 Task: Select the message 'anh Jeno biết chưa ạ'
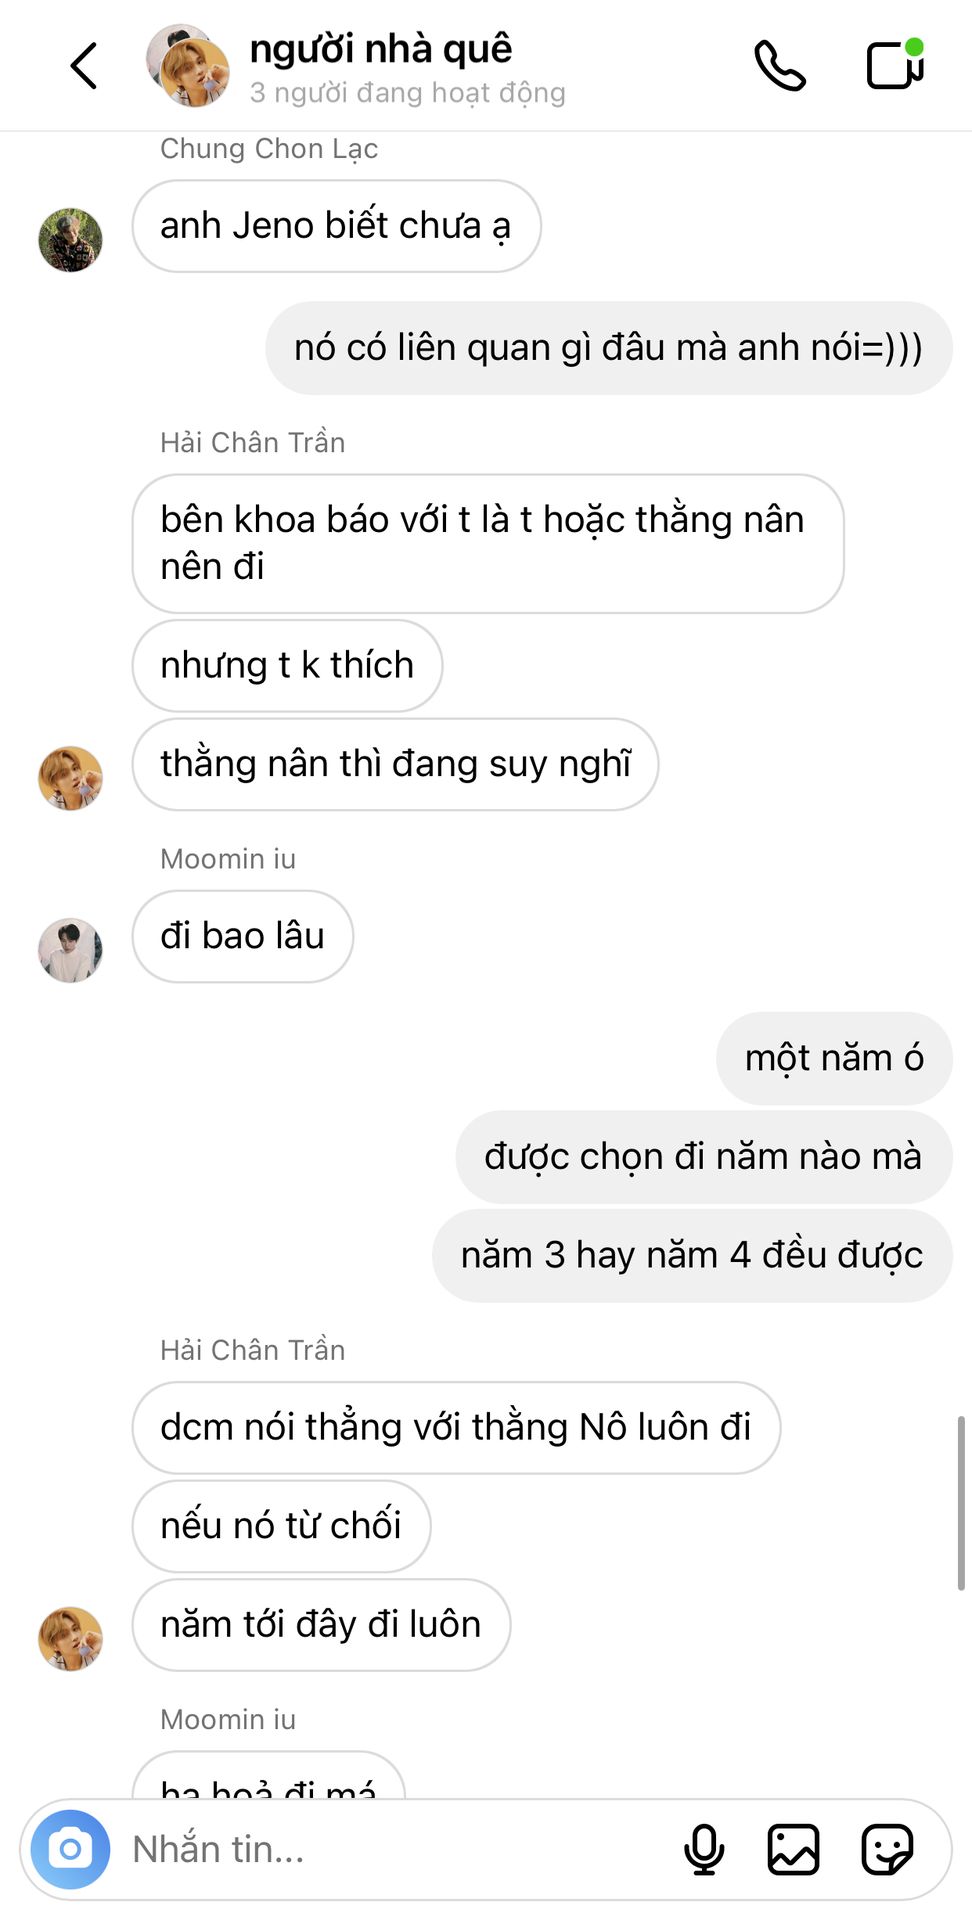point(336,226)
